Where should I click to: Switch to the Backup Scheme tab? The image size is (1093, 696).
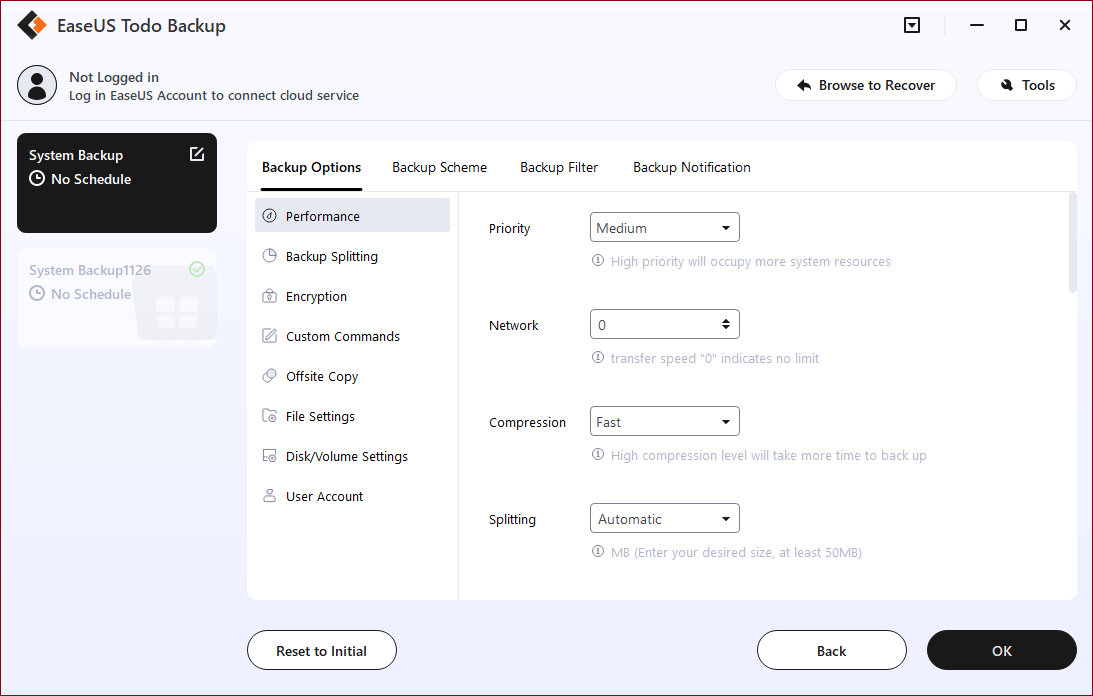(439, 167)
